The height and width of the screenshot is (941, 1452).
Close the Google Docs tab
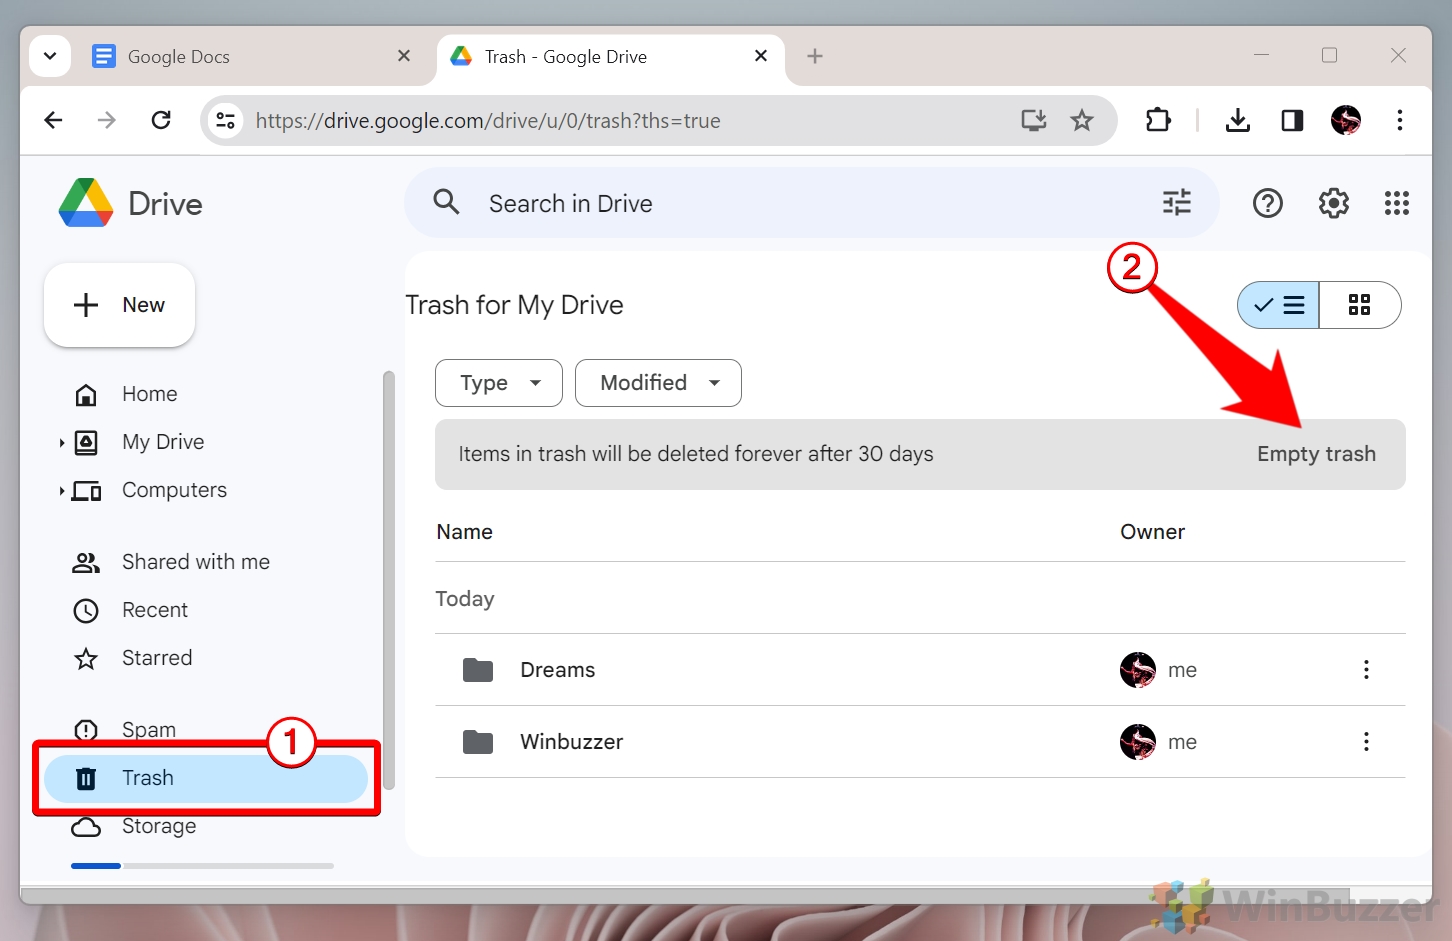pos(404,56)
